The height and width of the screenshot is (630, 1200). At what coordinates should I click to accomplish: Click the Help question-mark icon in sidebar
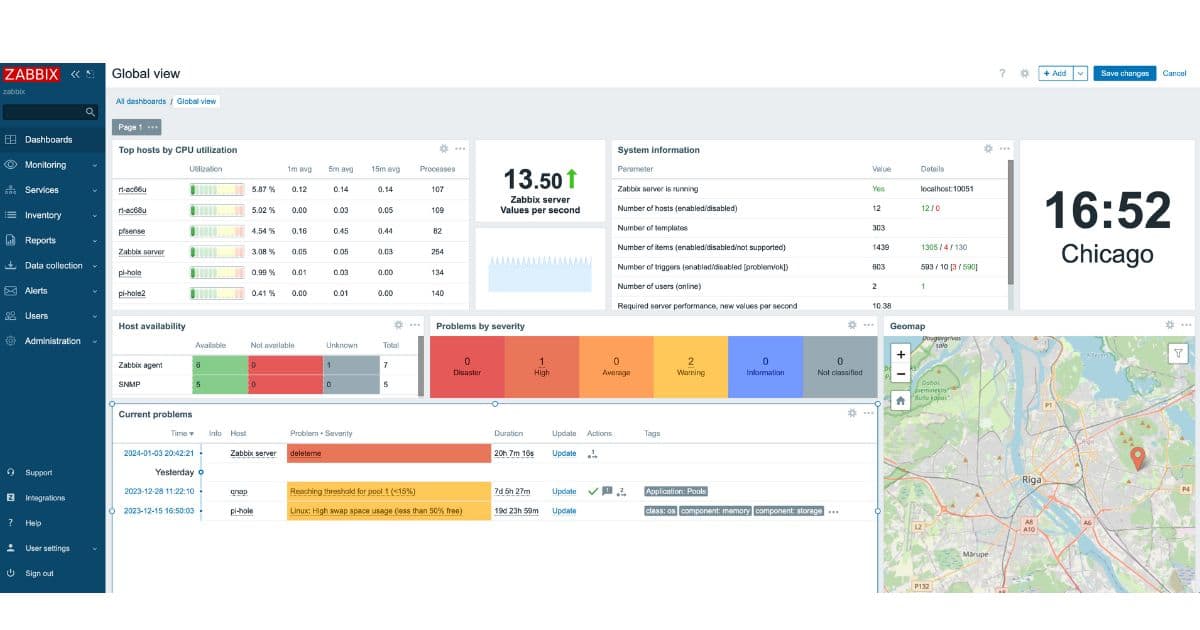coord(10,523)
